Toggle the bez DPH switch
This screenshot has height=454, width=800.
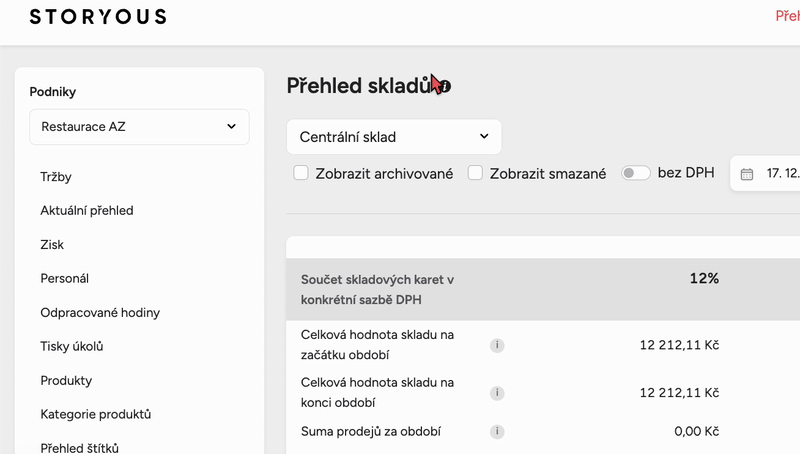(x=636, y=173)
